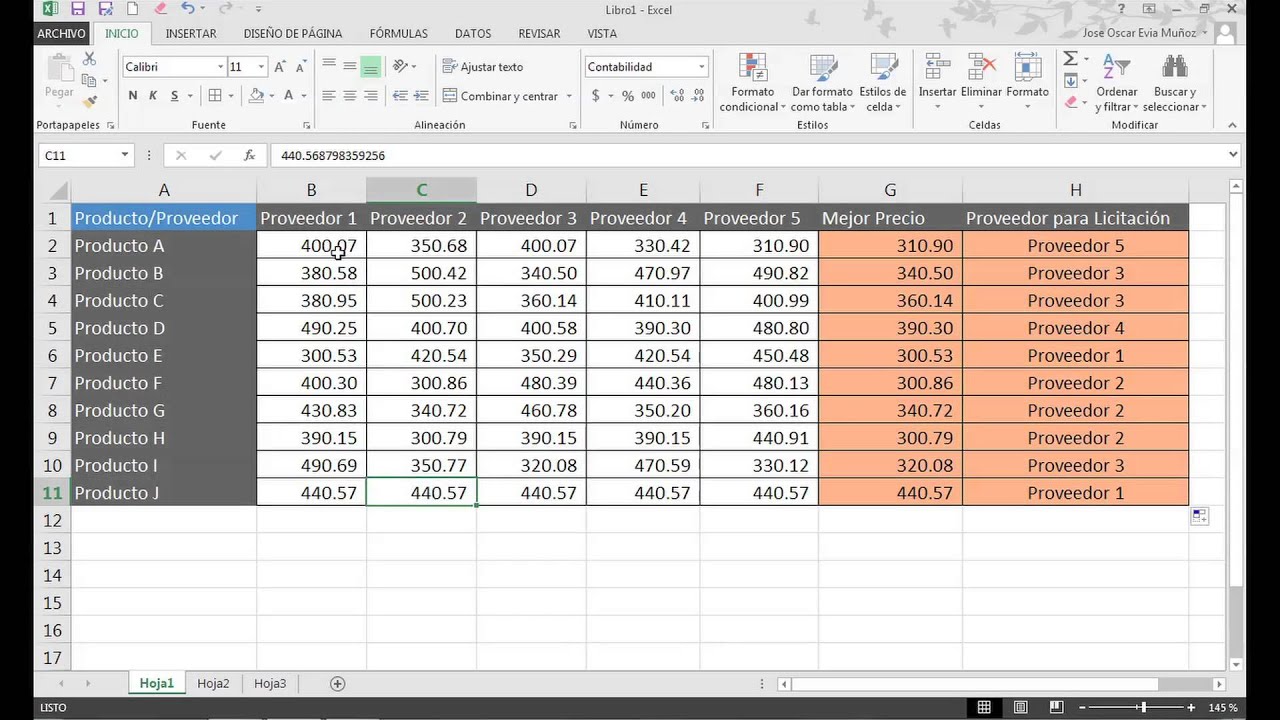
Task: Select cell G2 with value 310.90
Action: coord(889,246)
